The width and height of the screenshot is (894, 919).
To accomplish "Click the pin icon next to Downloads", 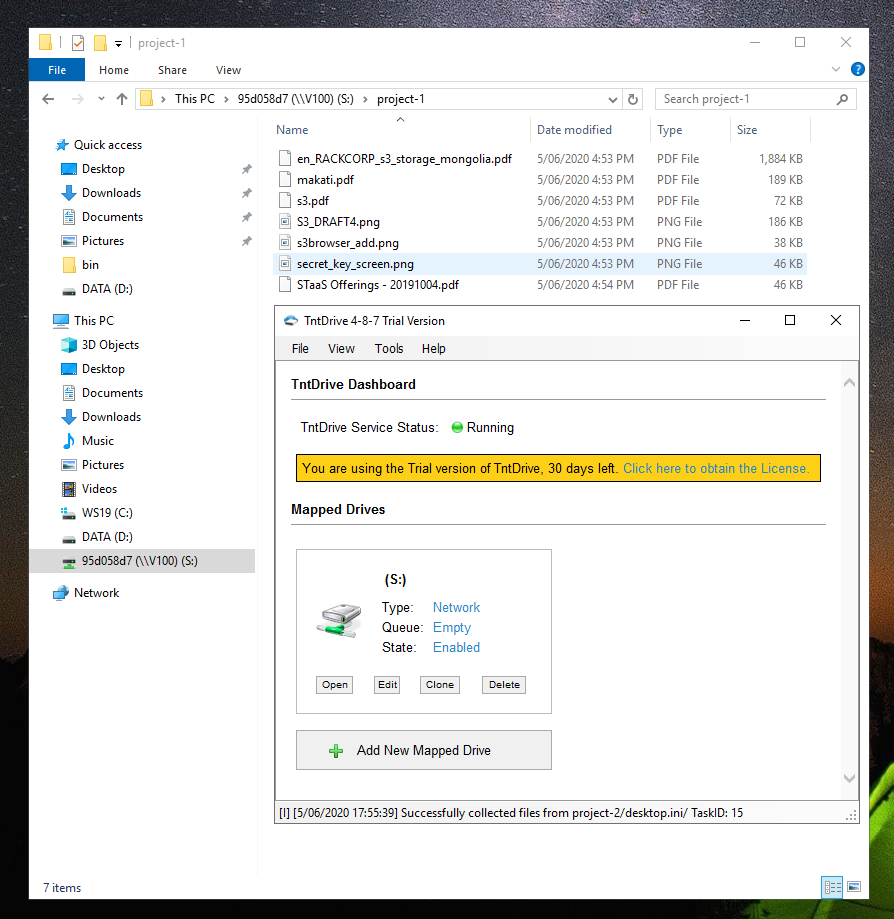I will tap(247, 193).
